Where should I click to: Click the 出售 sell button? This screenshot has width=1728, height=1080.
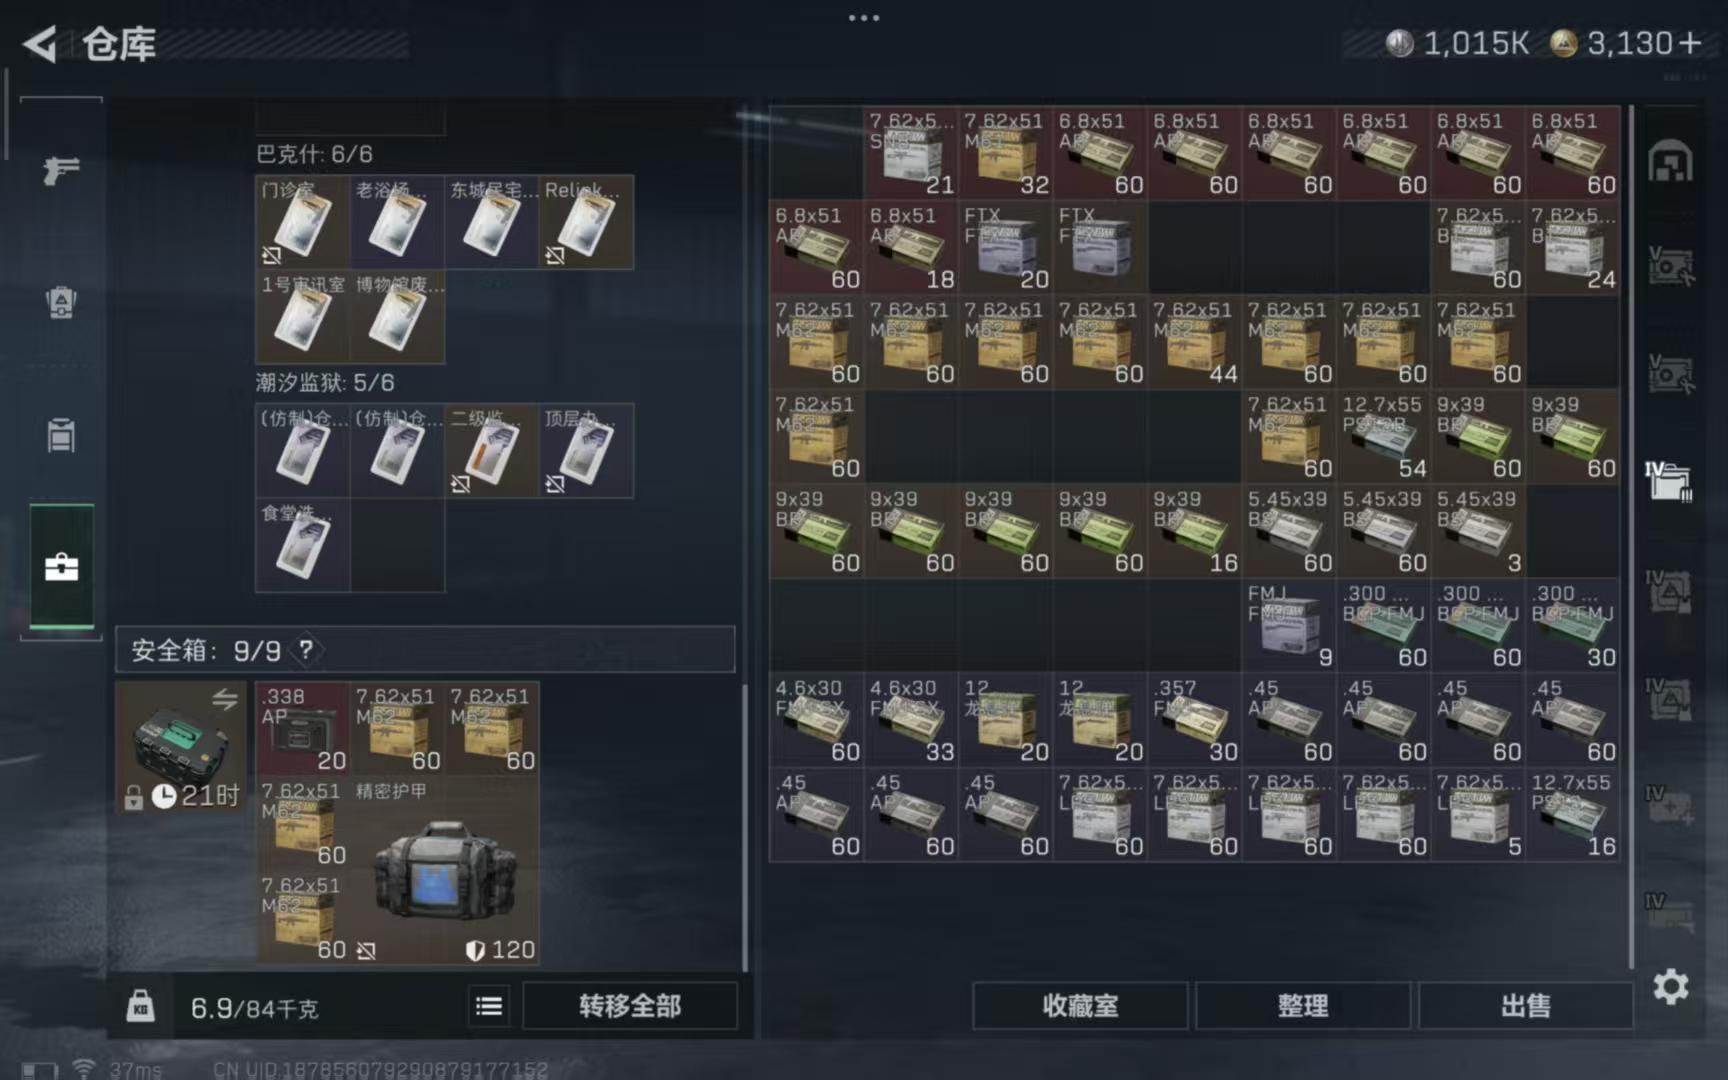1525,1005
